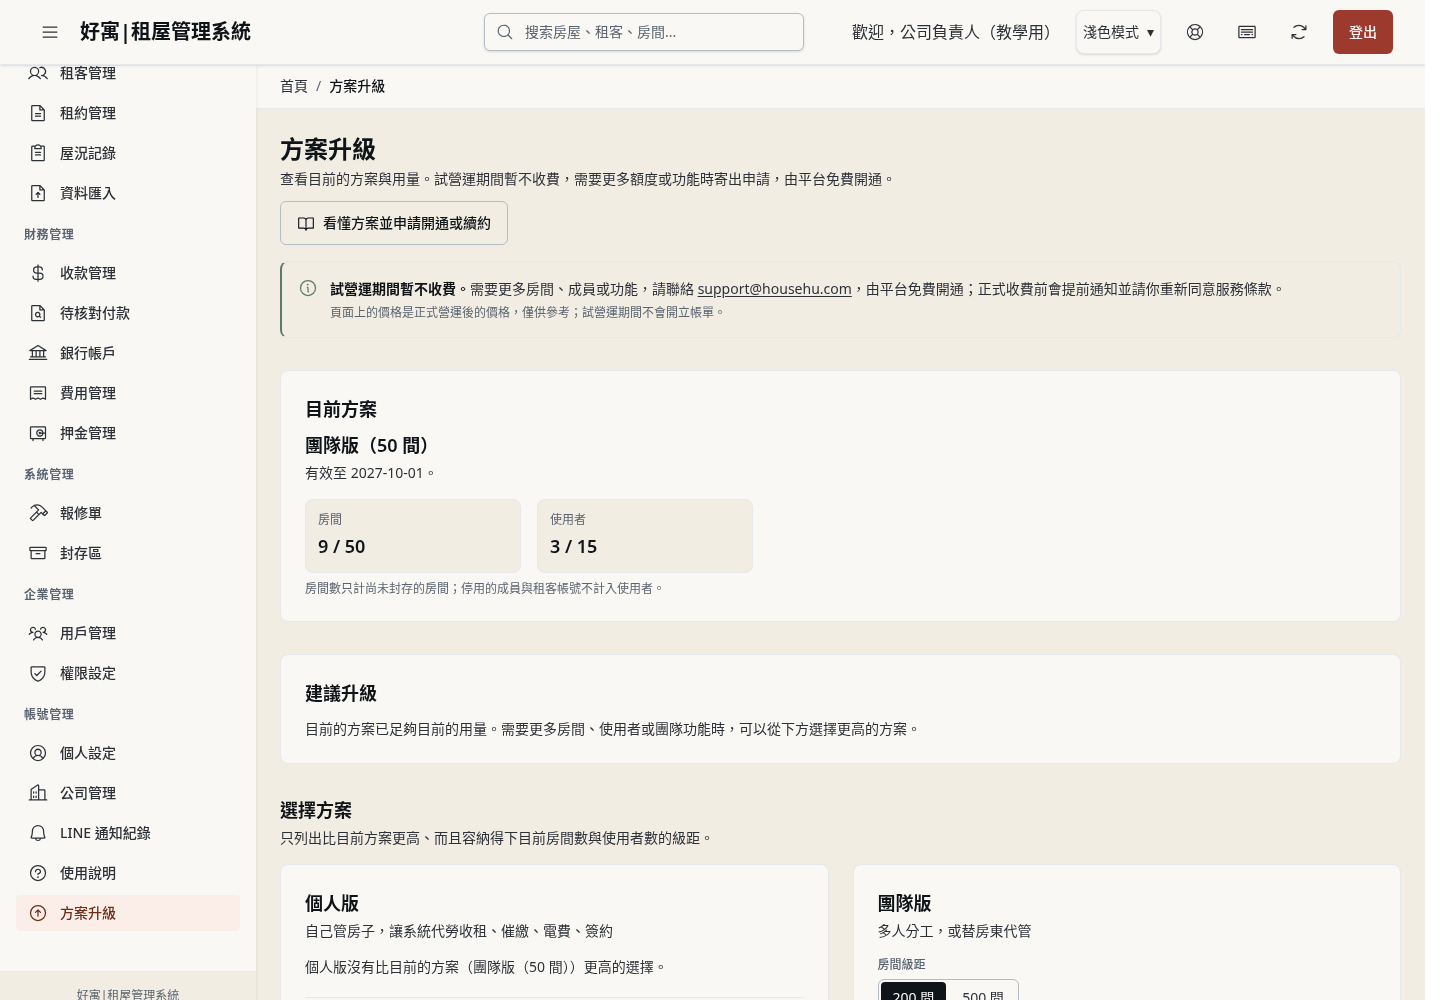Click the 9 / 50 room usage value
The height and width of the screenshot is (1000, 1440).
point(342,547)
